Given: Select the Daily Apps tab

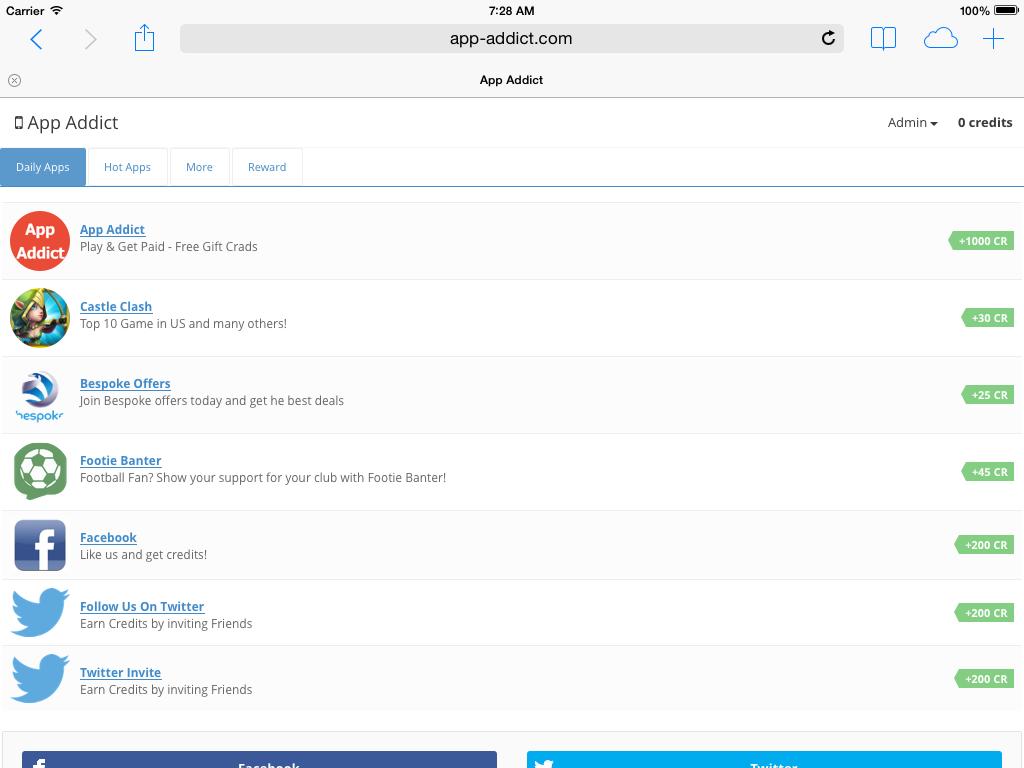Looking at the screenshot, I should click(x=43, y=167).
